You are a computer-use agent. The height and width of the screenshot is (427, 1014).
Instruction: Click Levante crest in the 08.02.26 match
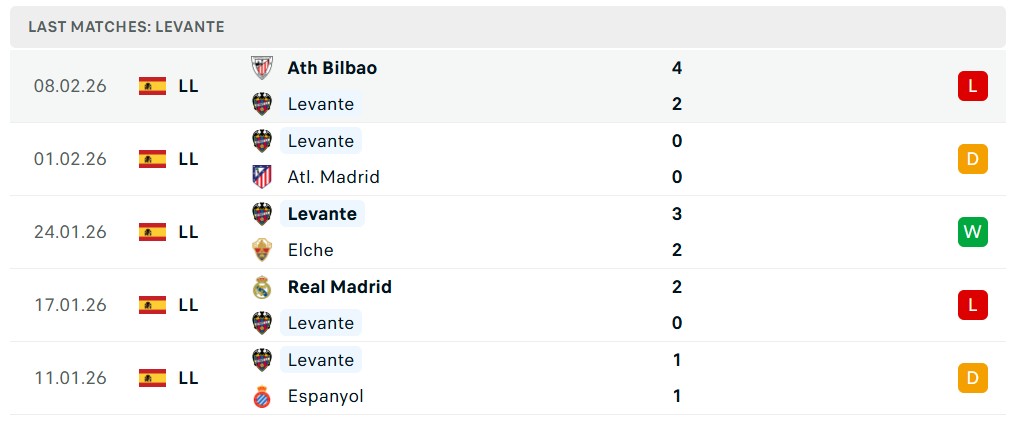[261, 104]
